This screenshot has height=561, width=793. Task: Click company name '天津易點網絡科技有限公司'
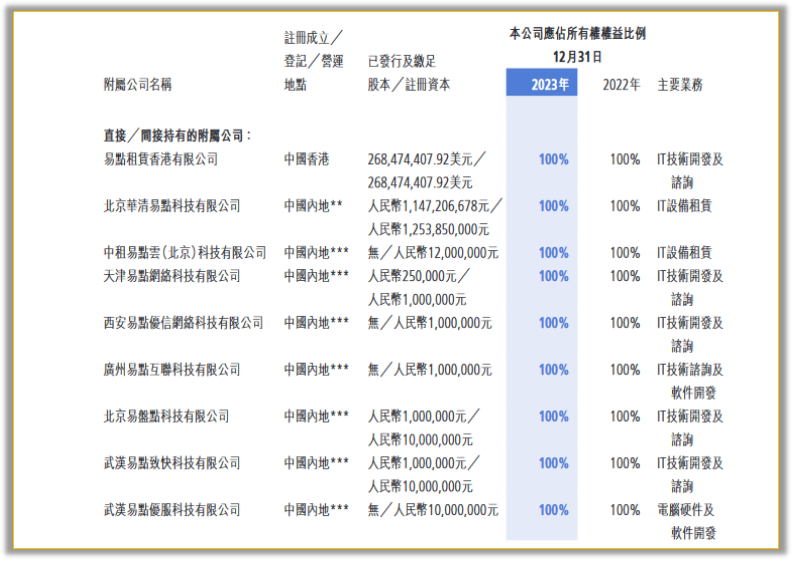pyautogui.click(x=172, y=276)
